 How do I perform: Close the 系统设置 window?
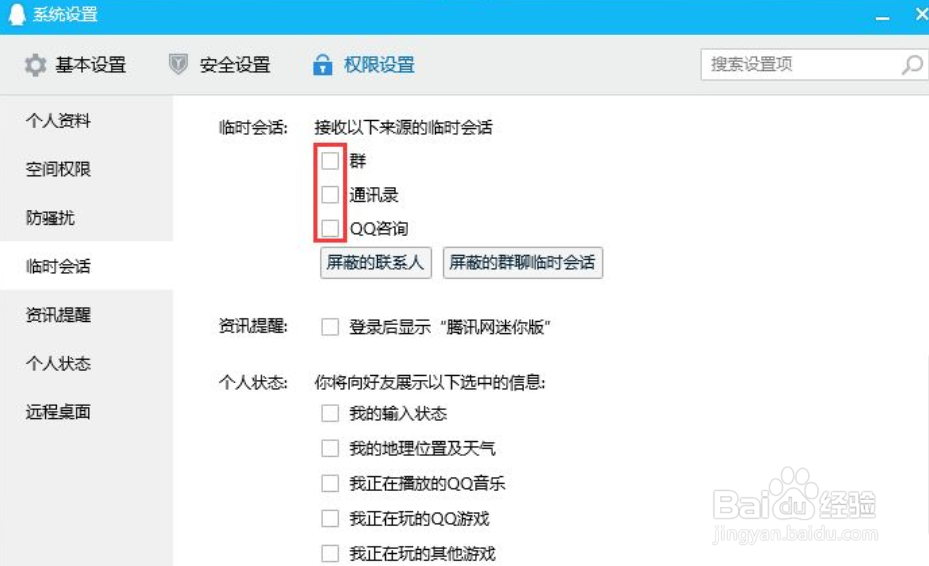pyautogui.click(x=921, y=14)
